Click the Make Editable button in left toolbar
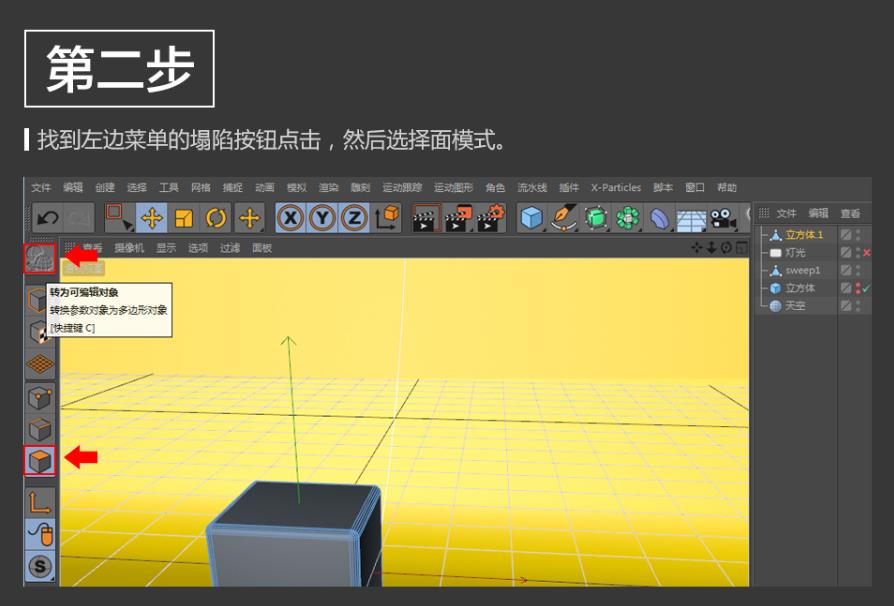This screenshot has height=606, width=894. [39, 258]
